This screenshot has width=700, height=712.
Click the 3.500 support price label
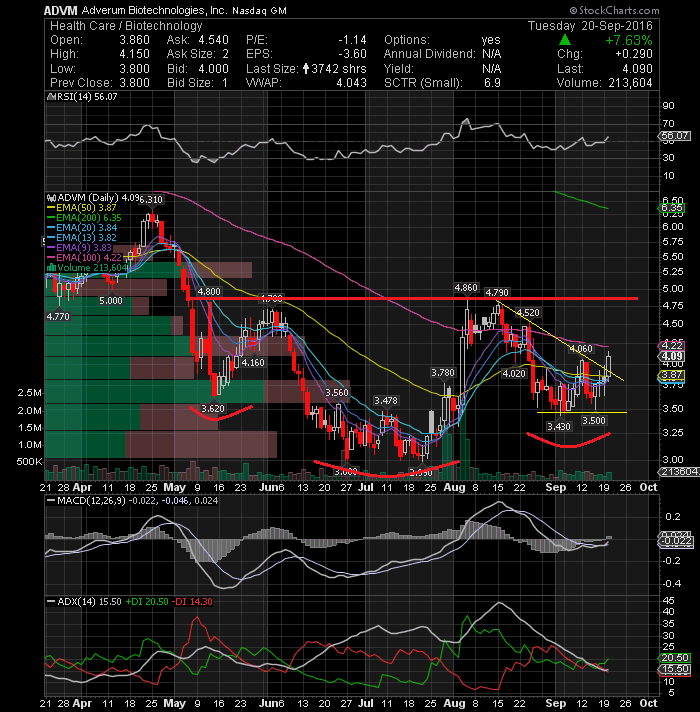click(594, 420)
